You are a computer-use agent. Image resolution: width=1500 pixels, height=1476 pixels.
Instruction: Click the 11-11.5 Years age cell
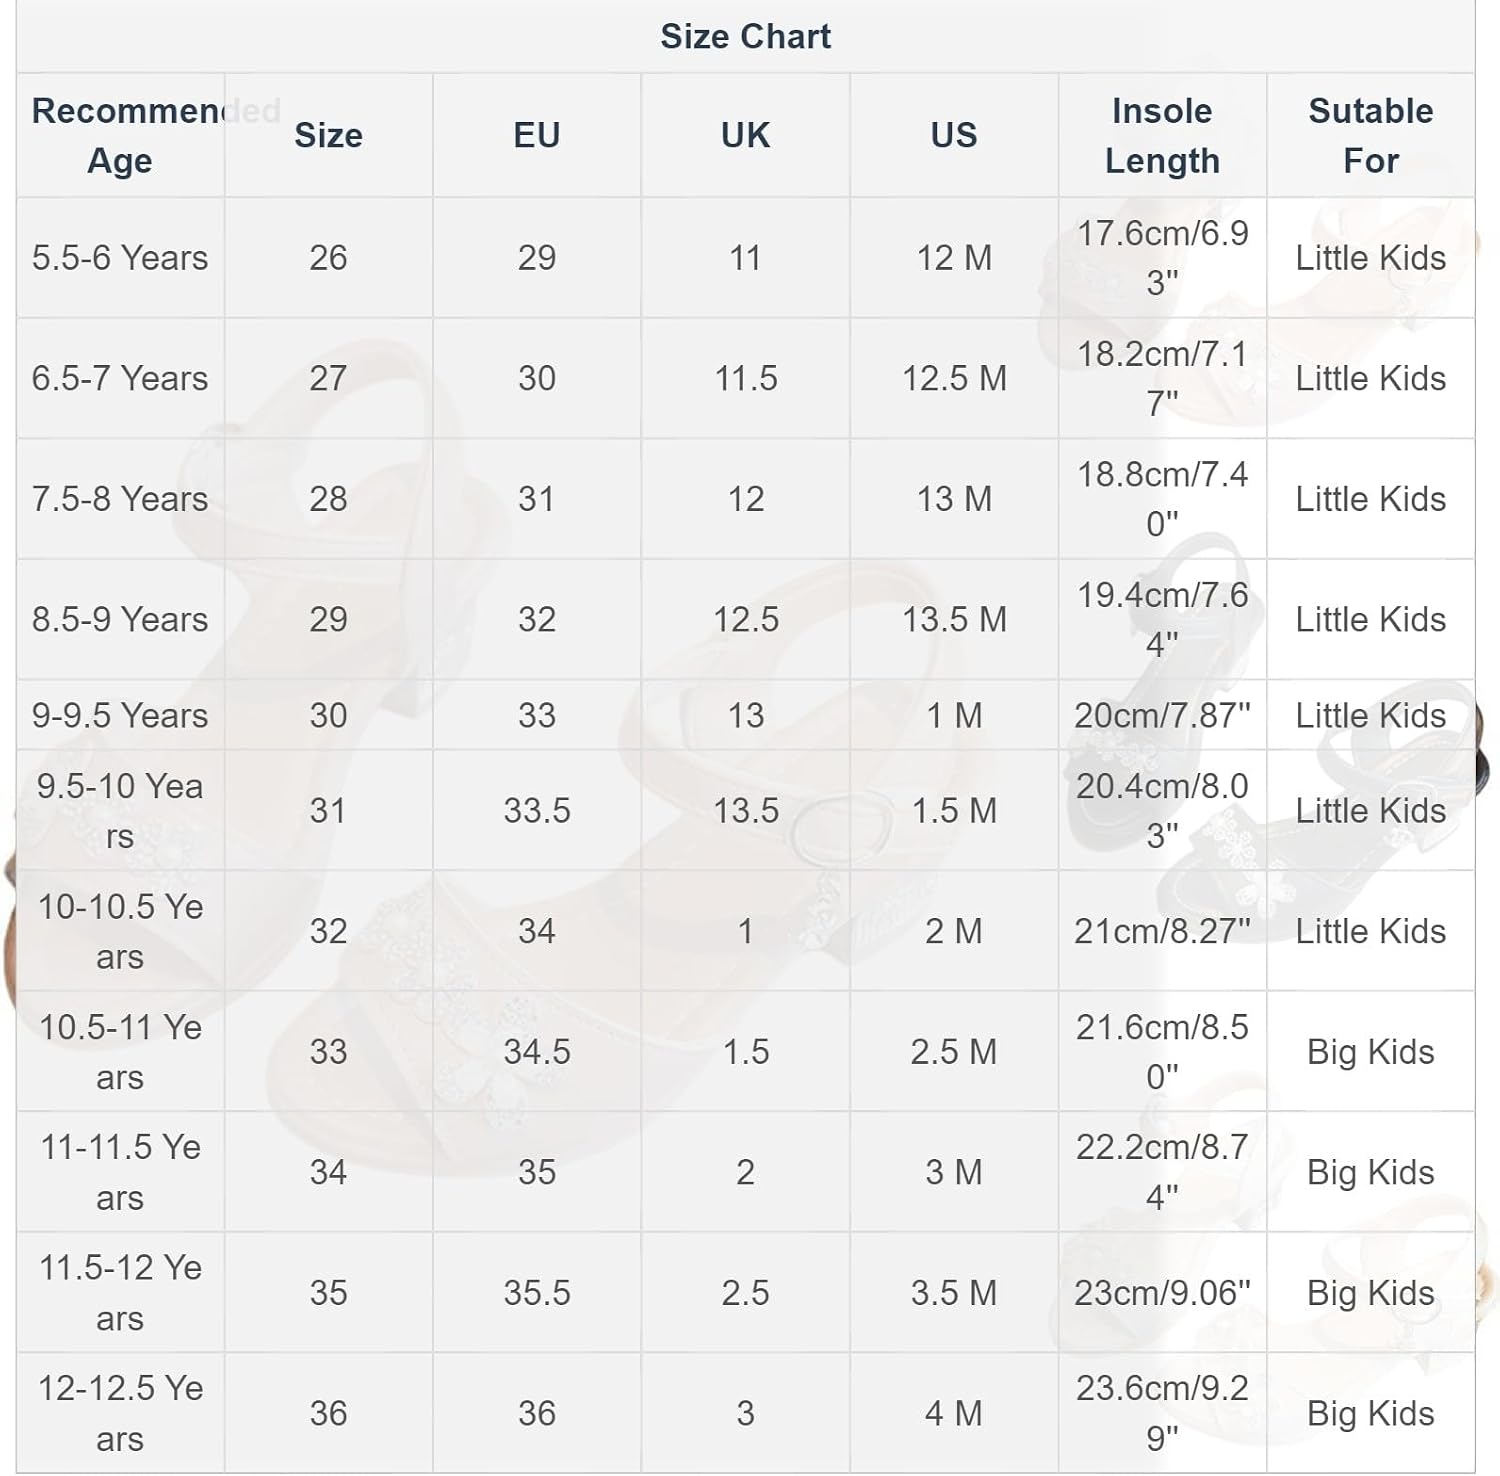tap(120, 1172)
